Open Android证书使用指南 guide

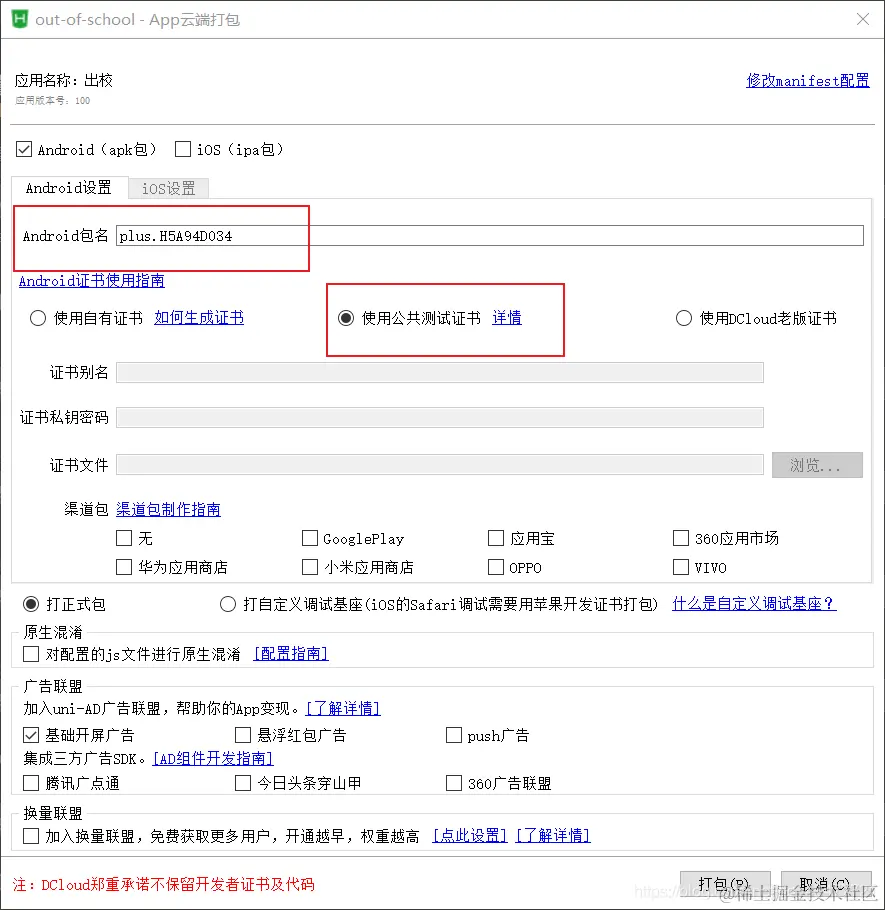pyautogui.click(x=90, y=281)
